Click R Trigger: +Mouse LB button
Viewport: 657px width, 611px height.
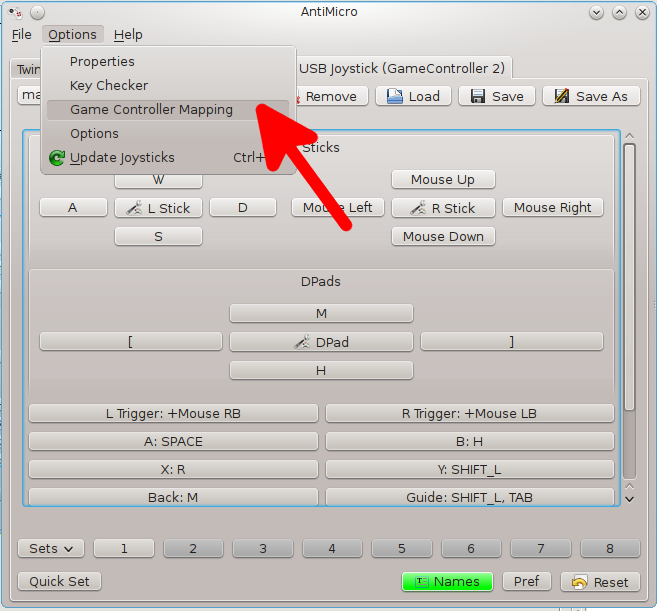[x=470, y=414]
